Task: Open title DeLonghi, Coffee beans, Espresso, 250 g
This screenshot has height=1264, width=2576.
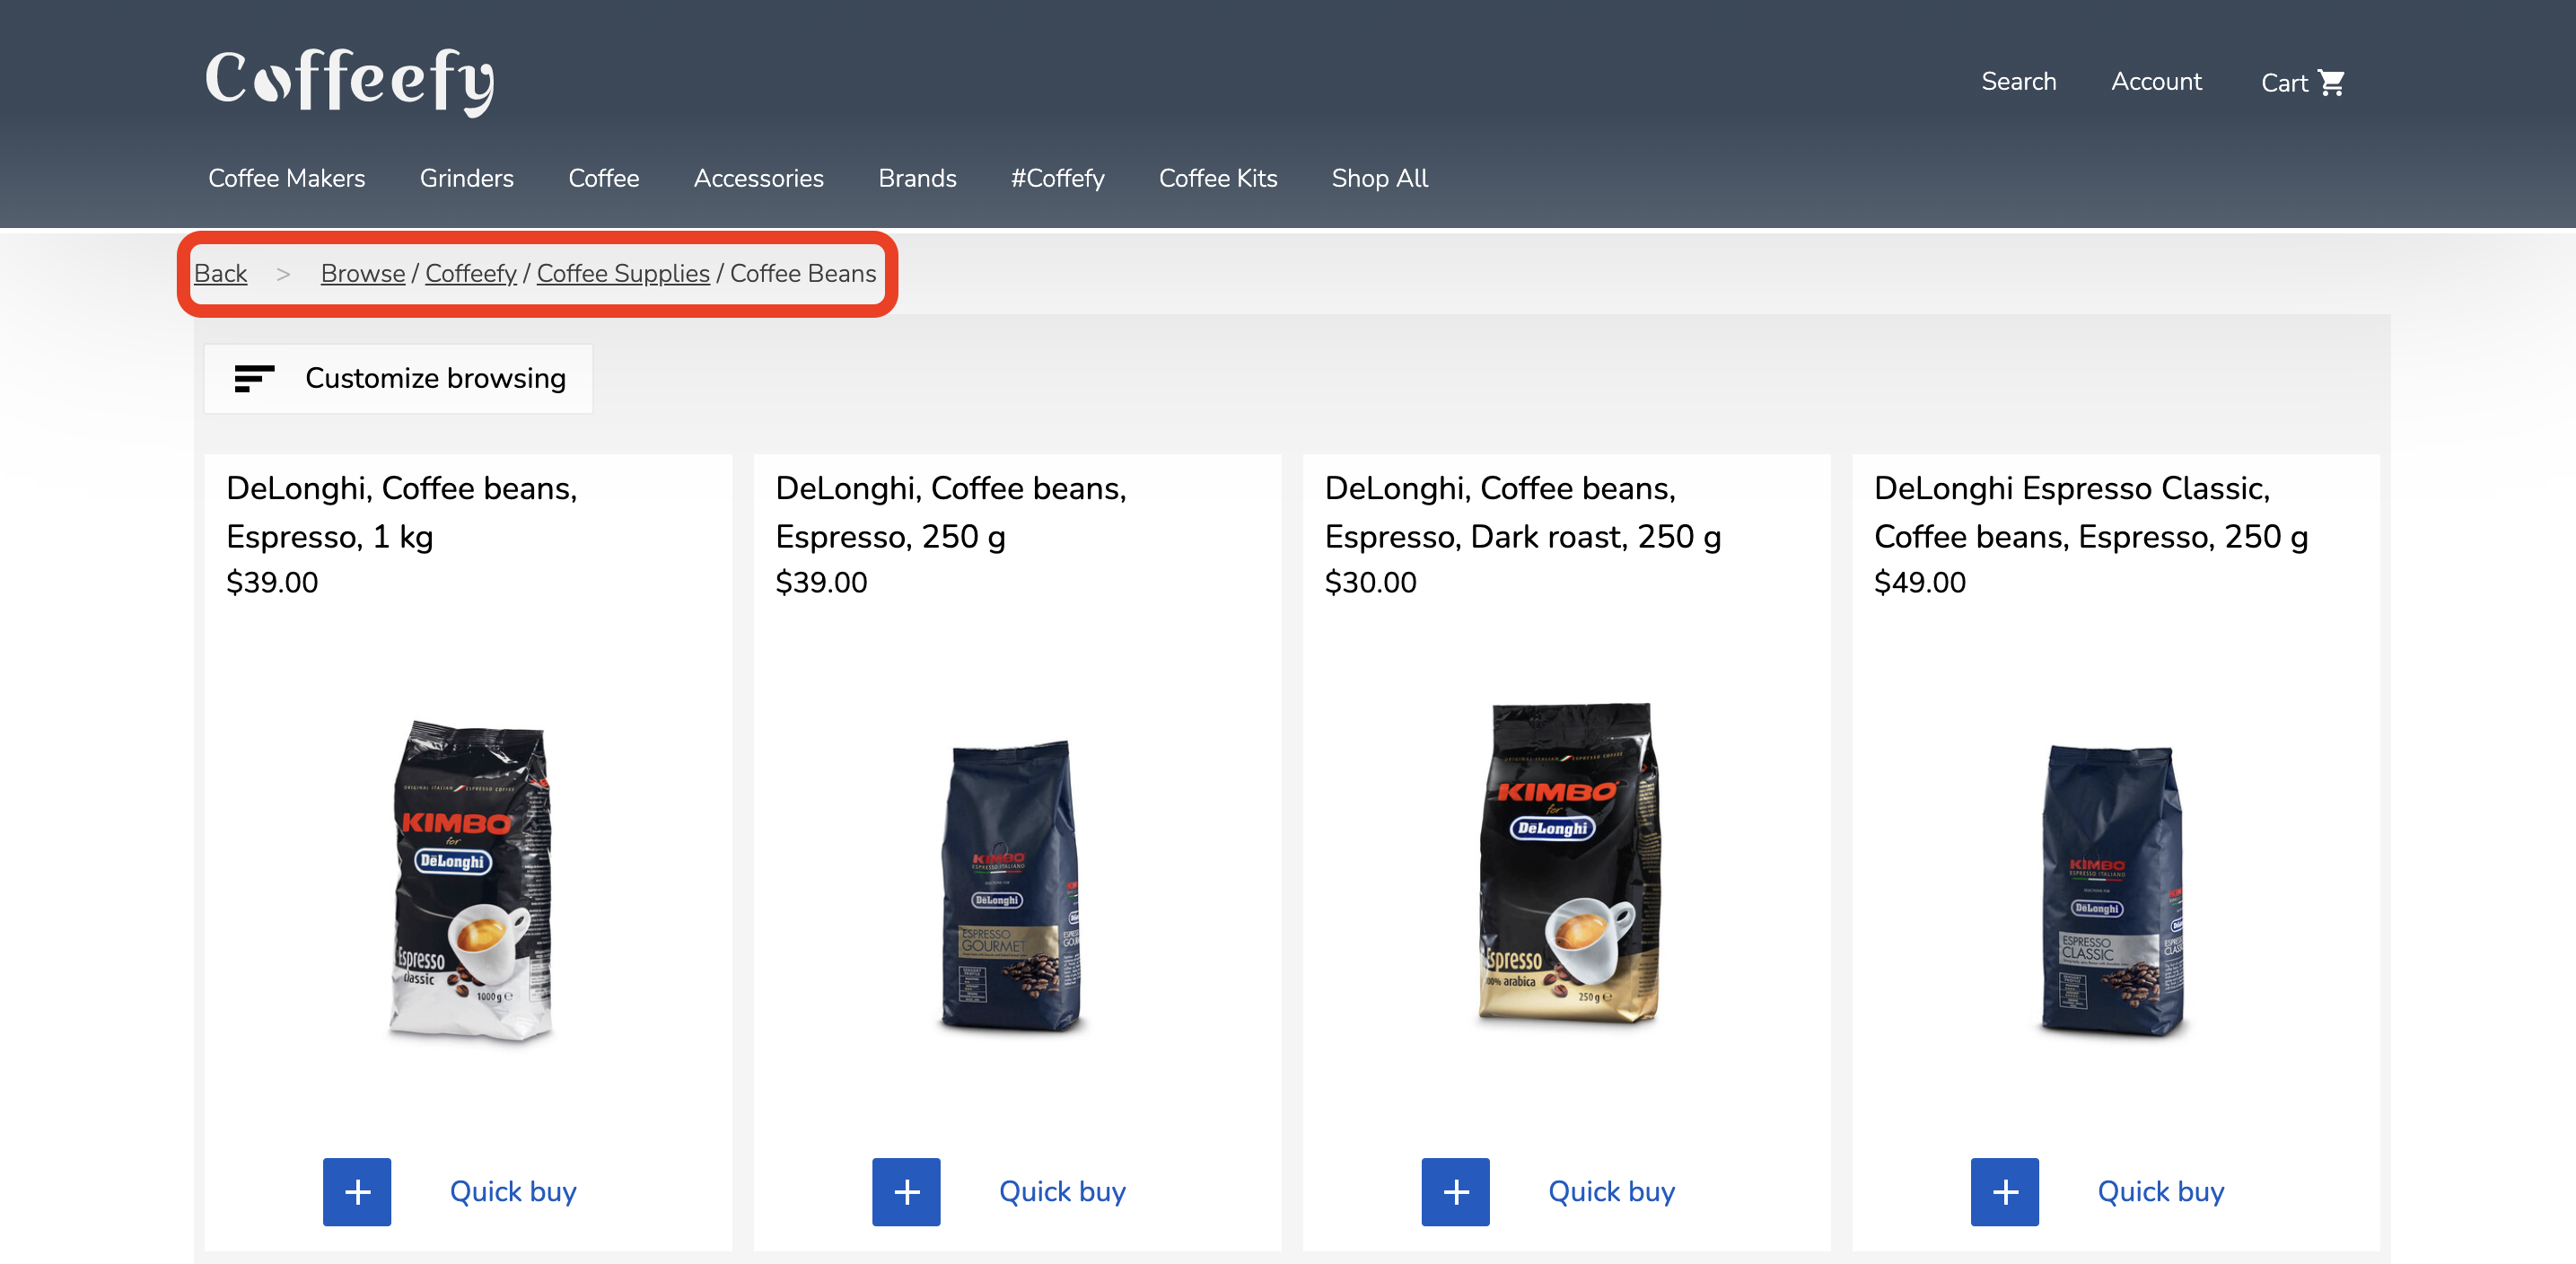Action: click(x=950, y=513)
